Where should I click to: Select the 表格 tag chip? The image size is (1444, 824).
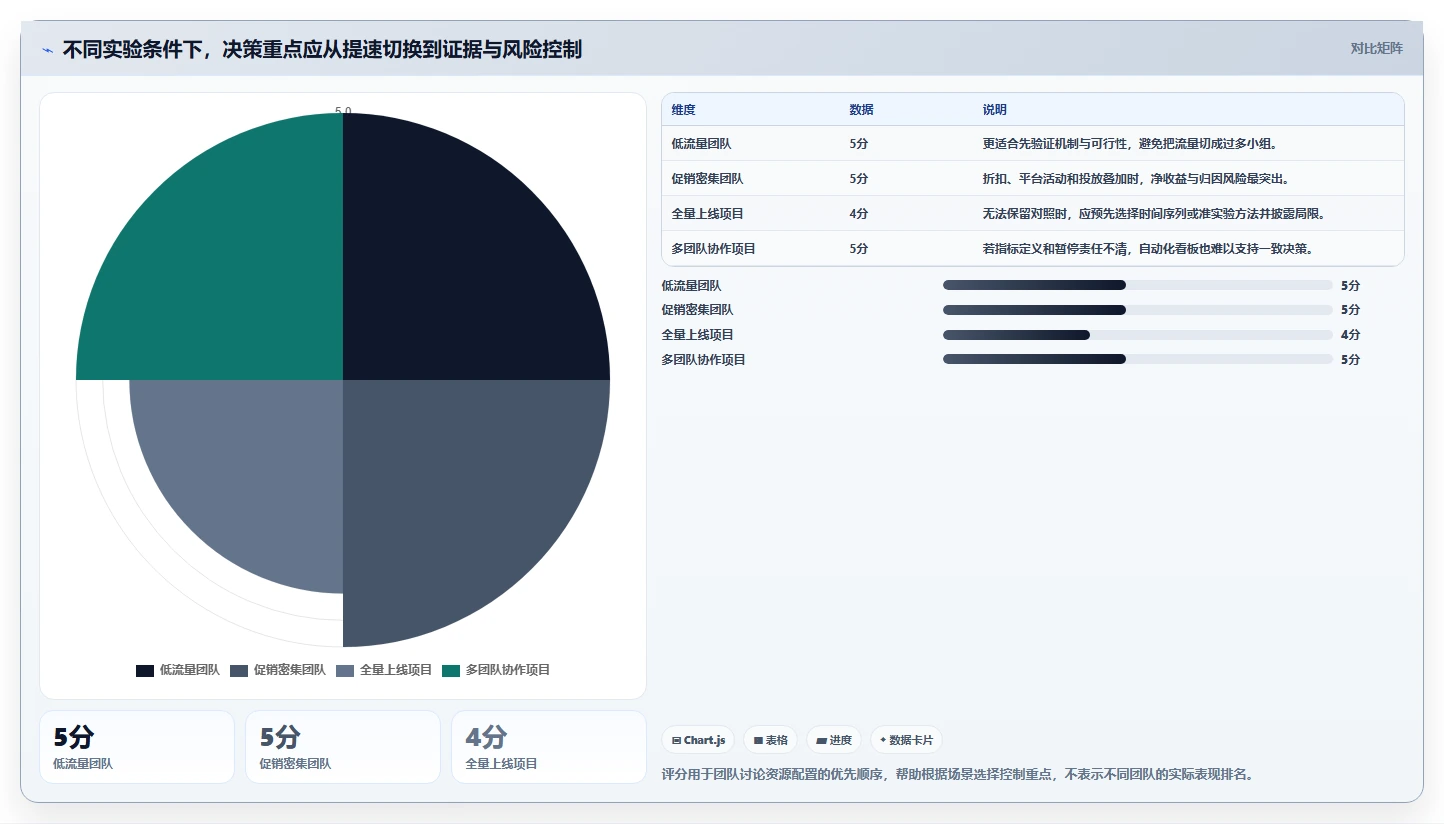[770, 740]
